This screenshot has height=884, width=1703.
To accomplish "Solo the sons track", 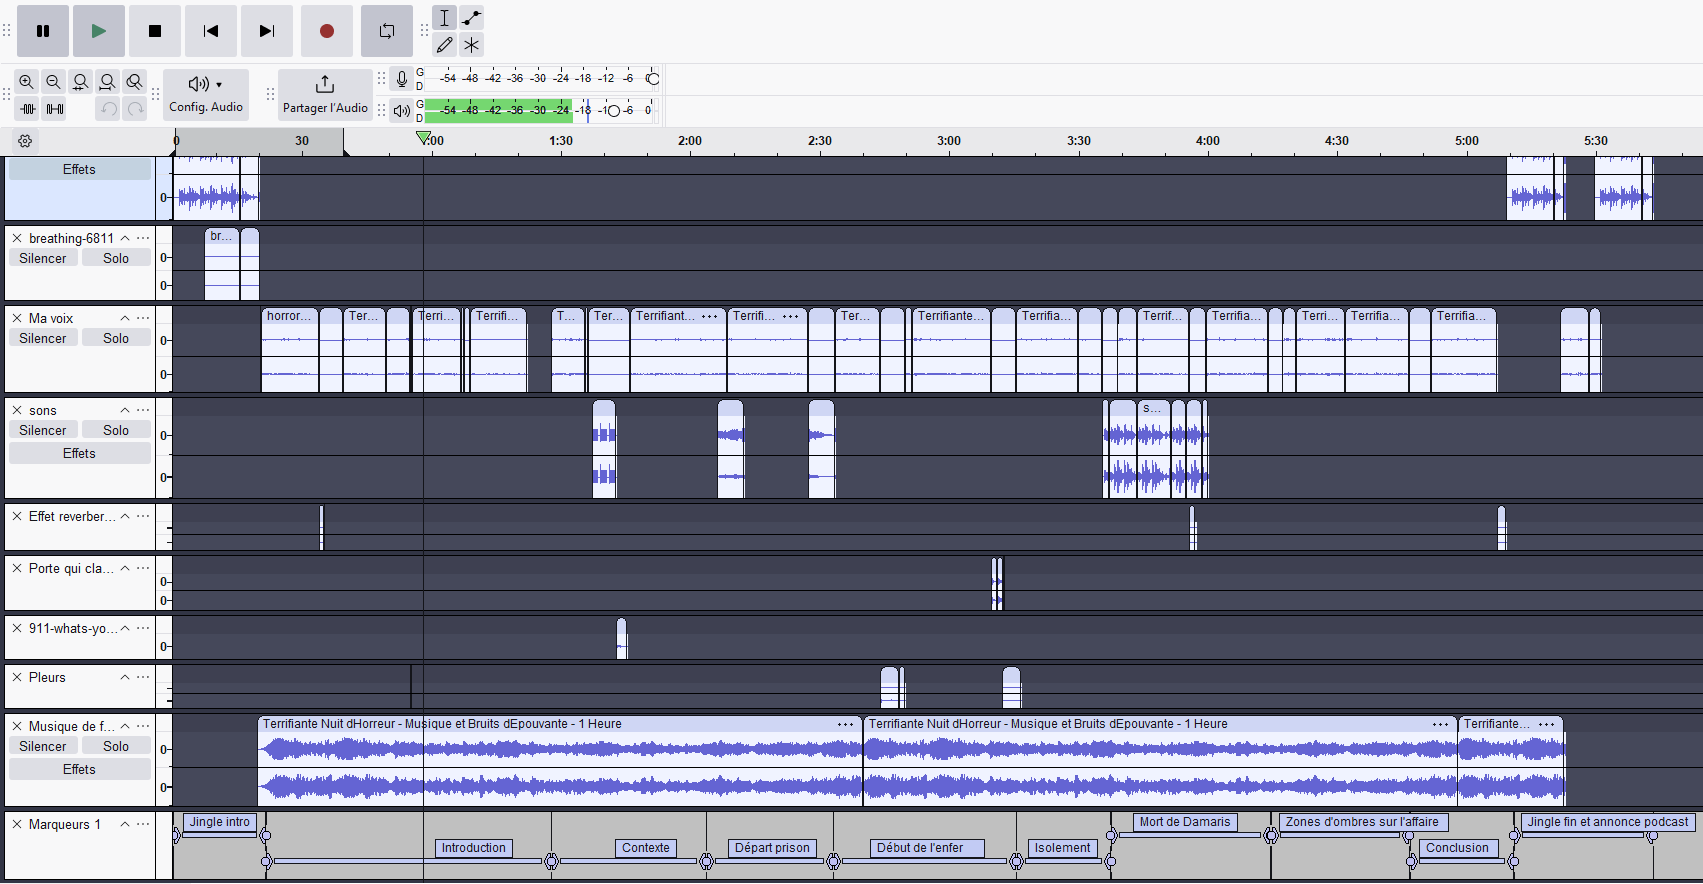I will 116,430.
